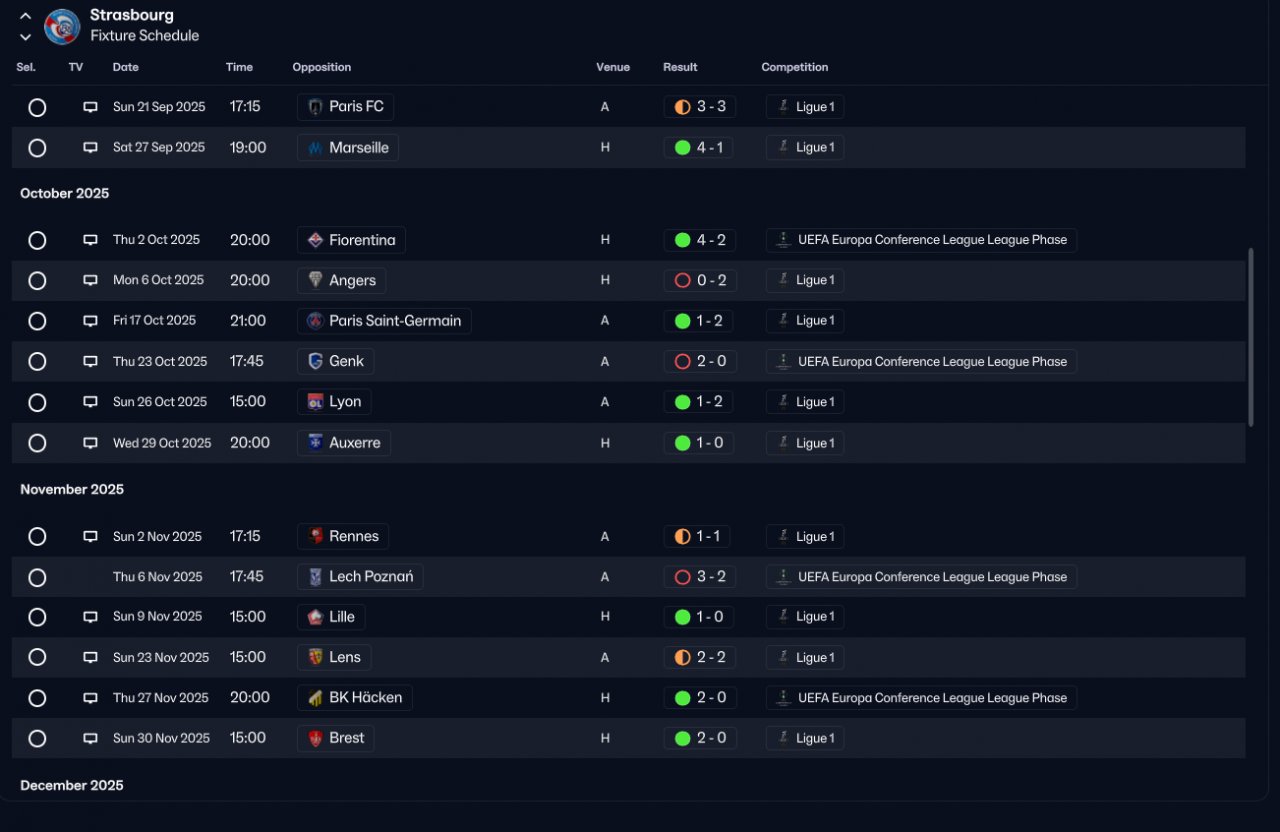Screen dimensions: 1280x832
Task: Click the TV icon for Marseille fixture
Action: tap(90, 148)
